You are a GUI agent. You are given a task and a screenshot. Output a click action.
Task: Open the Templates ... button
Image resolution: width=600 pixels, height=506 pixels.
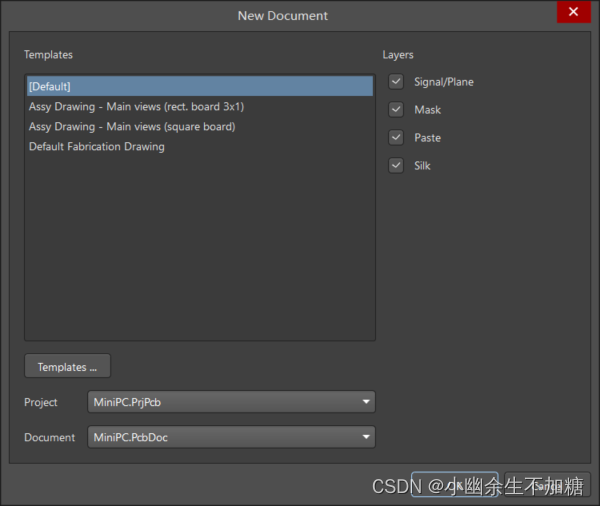pyautogui.click(x=67, y=367)
